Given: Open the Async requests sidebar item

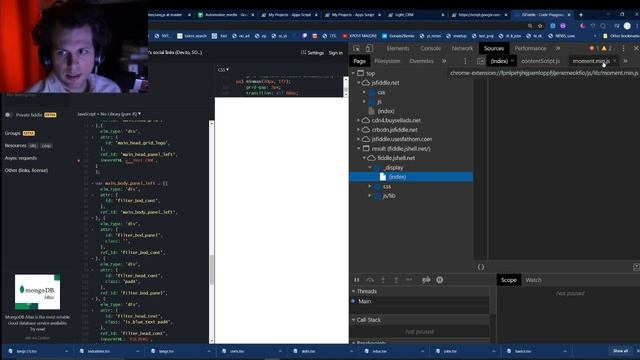Looking at the screenshot, I should [x=20, y=158].
